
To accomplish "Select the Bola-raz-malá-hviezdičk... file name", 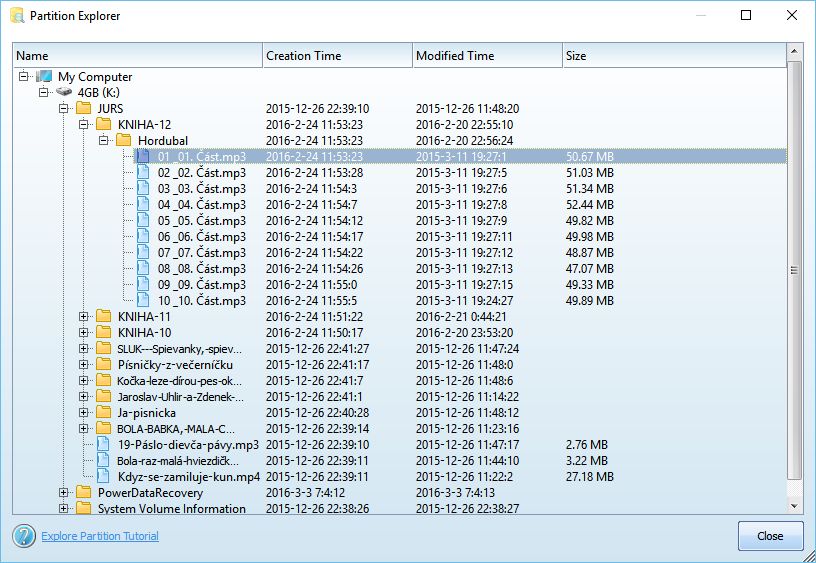I will [x=178, y=460].
